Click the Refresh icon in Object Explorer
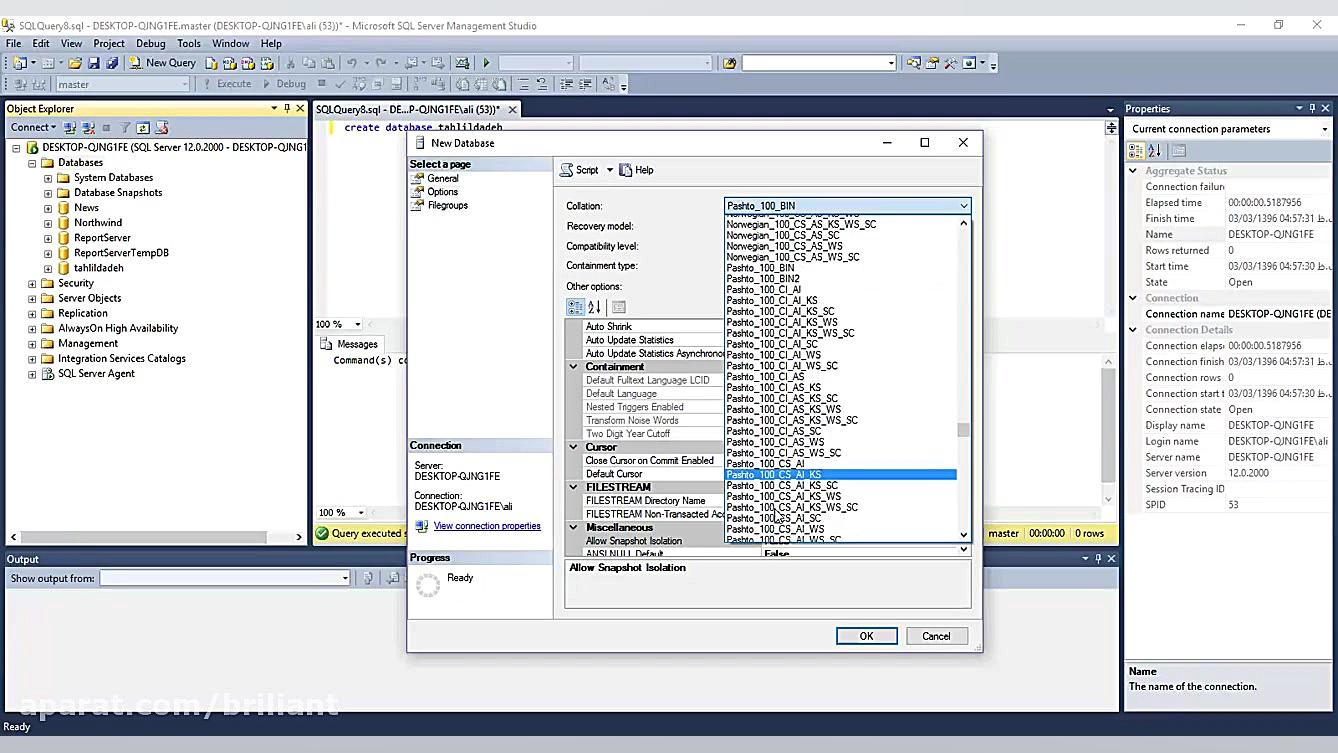The height and width of the screenshot is (753, 1338). (143, 128)
